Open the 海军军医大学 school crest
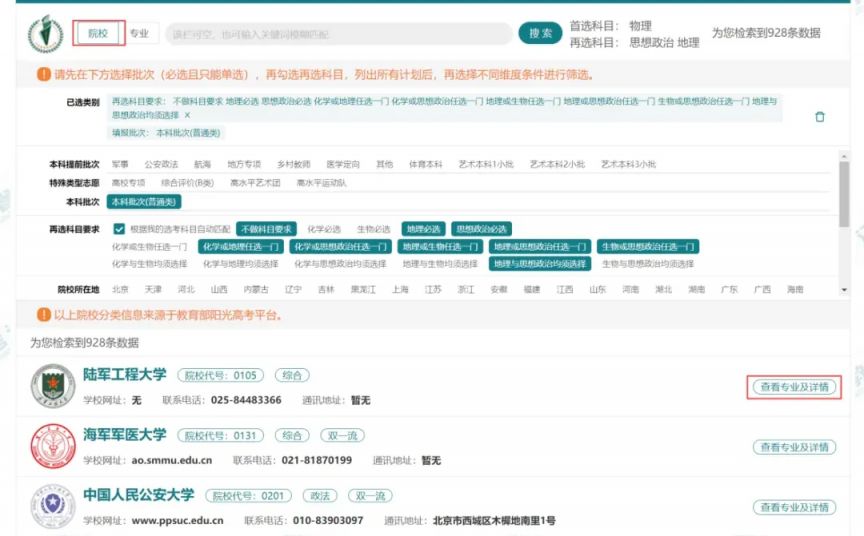 (53, 446)
